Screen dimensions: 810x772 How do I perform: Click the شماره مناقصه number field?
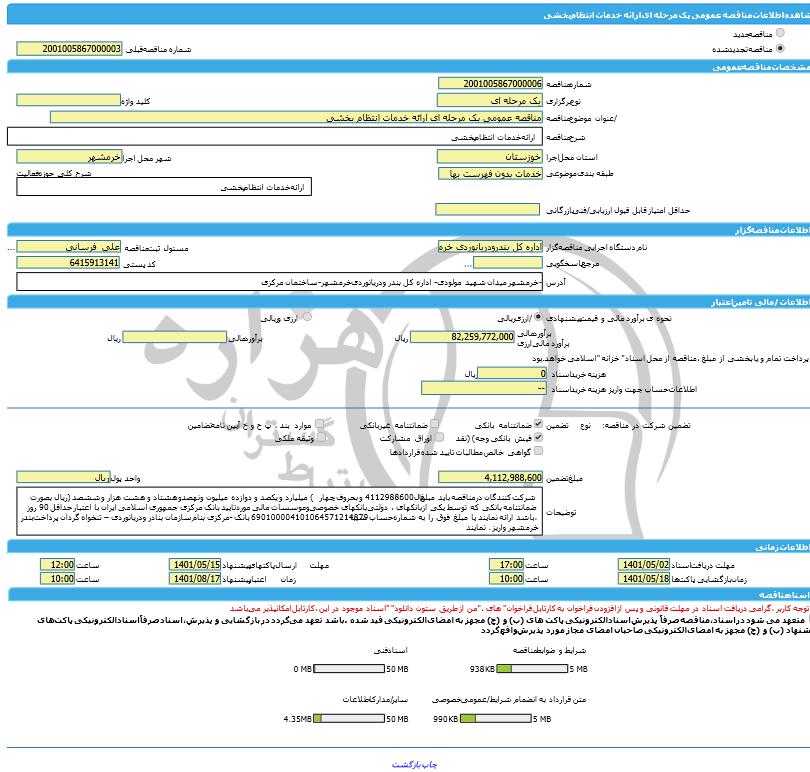490,86
